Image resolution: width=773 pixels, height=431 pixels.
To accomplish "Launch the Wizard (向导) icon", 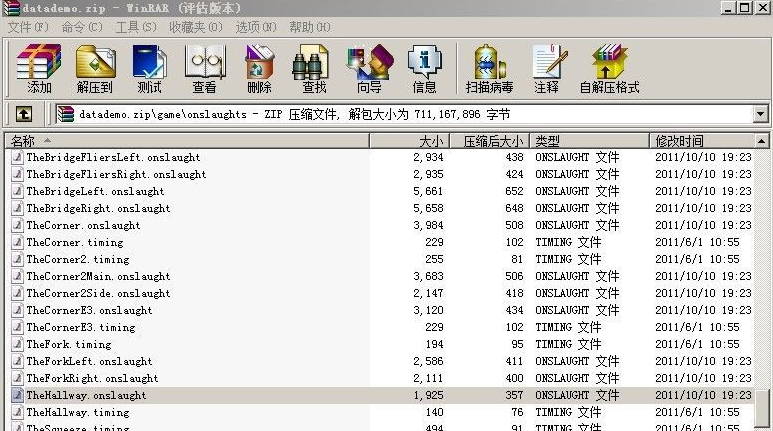I will 369,68.
